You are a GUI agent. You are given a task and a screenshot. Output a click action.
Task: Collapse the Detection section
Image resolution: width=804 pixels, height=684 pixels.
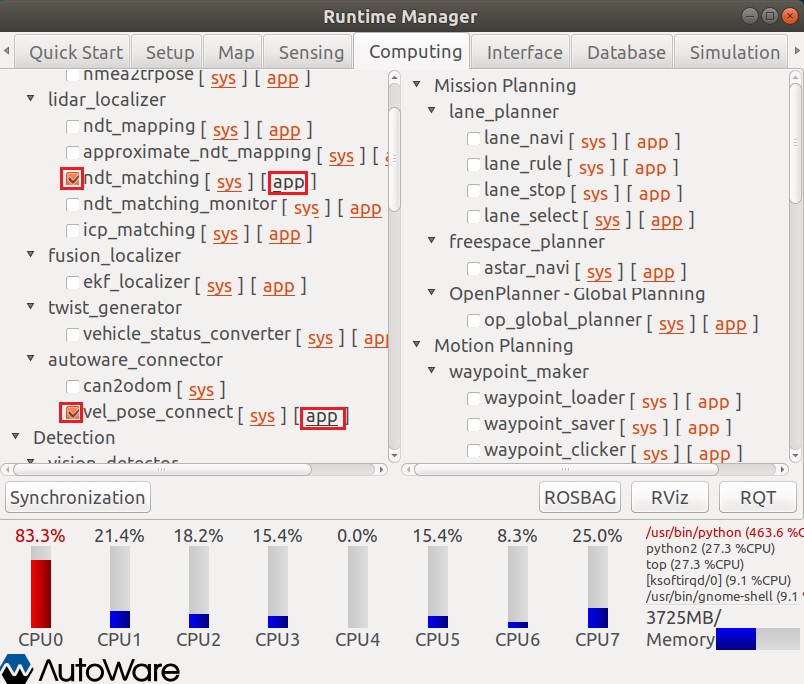click(16, 436)
